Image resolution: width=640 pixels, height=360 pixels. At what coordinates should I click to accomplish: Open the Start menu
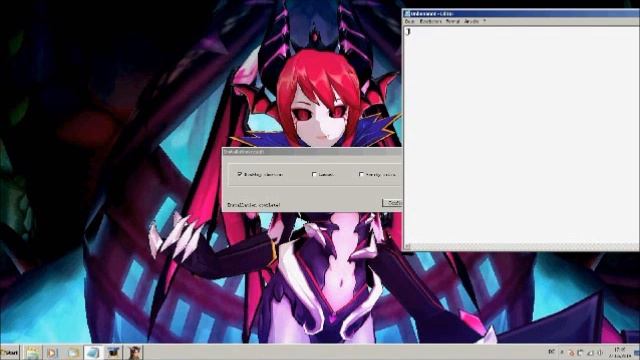click(10, 353)
